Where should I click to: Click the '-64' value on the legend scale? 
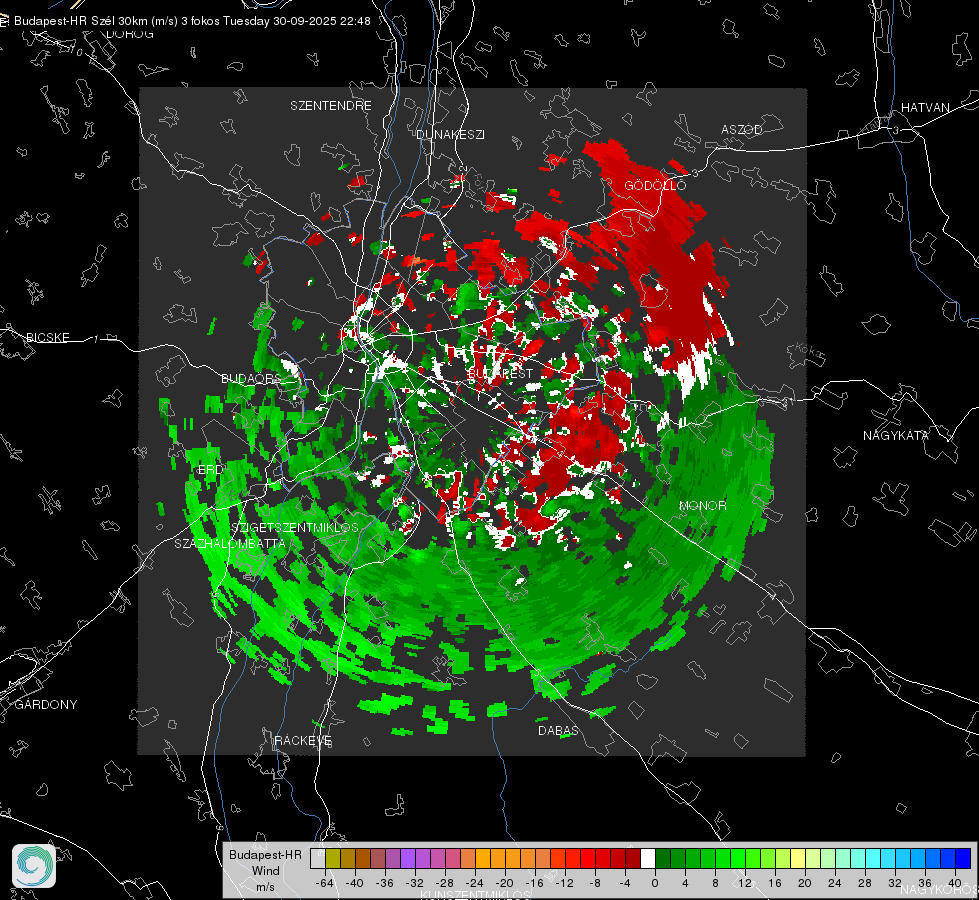325,883
